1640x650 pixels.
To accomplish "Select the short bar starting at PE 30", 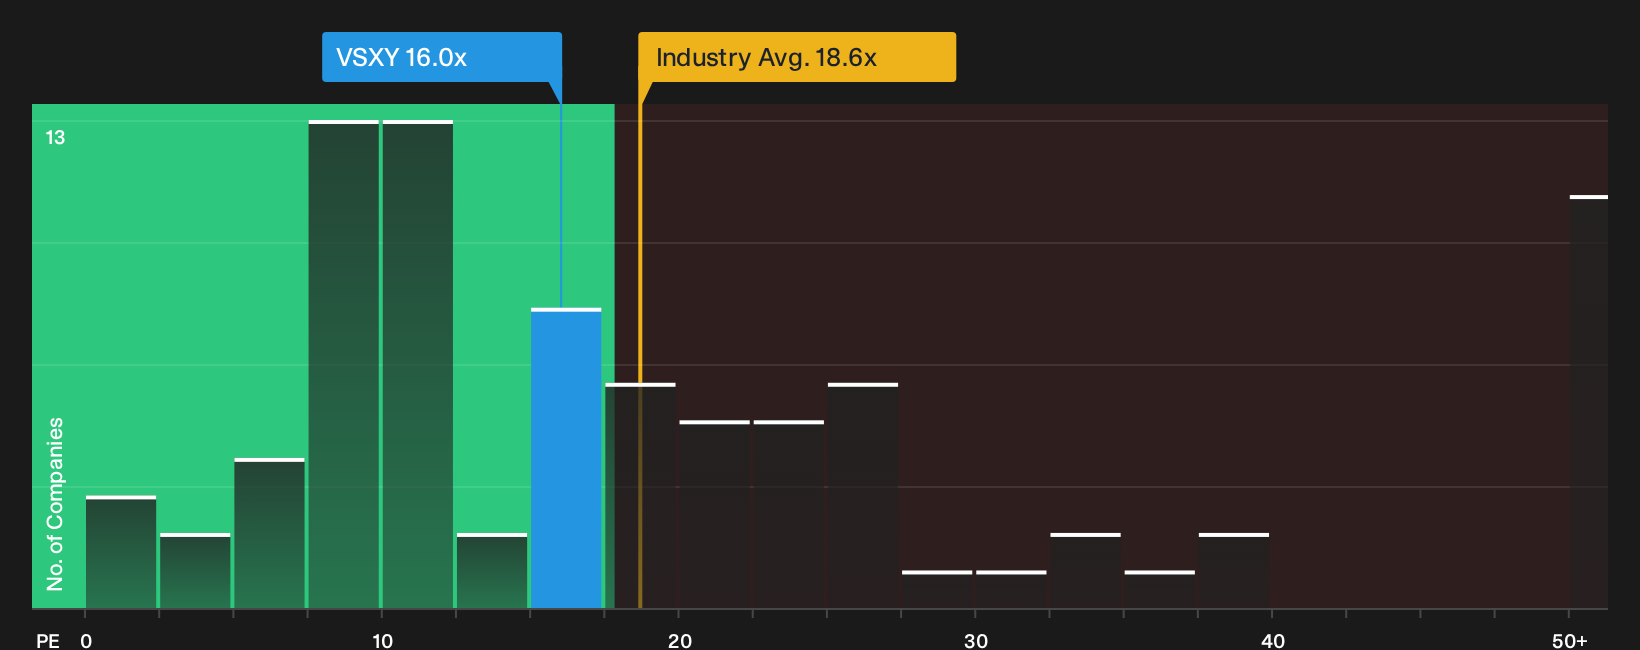I will 1011,590.
